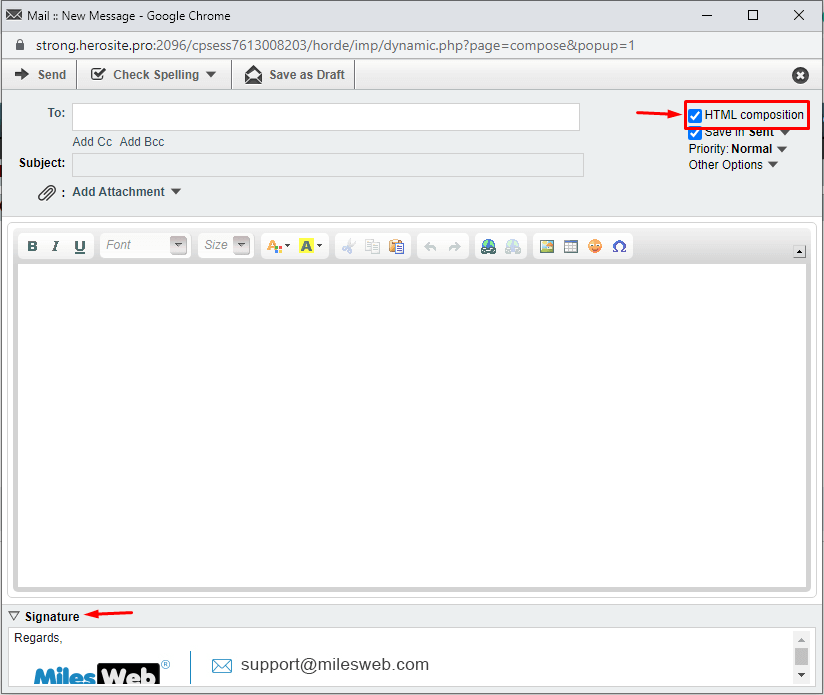Insert an image into the message
824x695 pixels.
546,246
